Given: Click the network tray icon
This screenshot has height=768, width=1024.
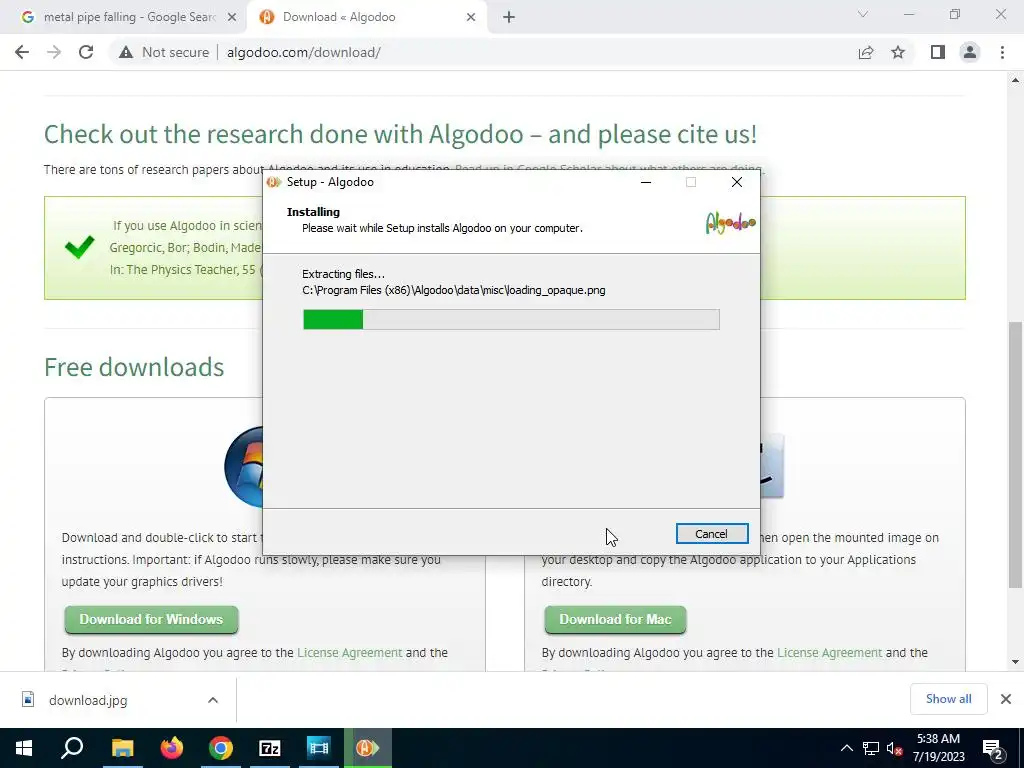Looking at the screenshot, I should (x=871, y=748).
